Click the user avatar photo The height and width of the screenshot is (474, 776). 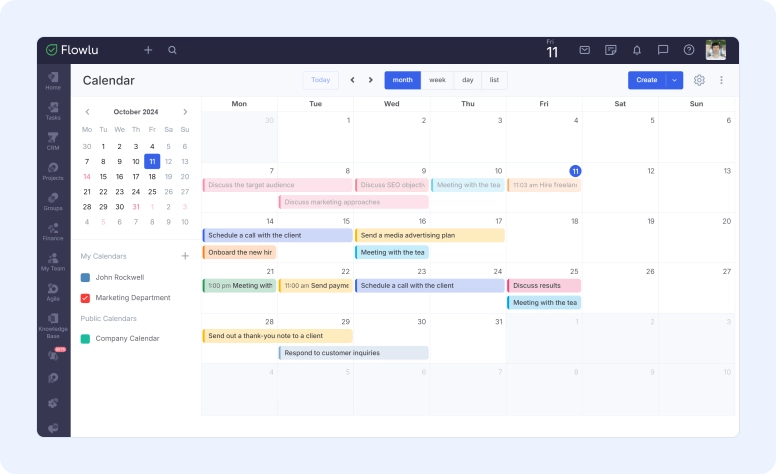[x=716, y=50]
